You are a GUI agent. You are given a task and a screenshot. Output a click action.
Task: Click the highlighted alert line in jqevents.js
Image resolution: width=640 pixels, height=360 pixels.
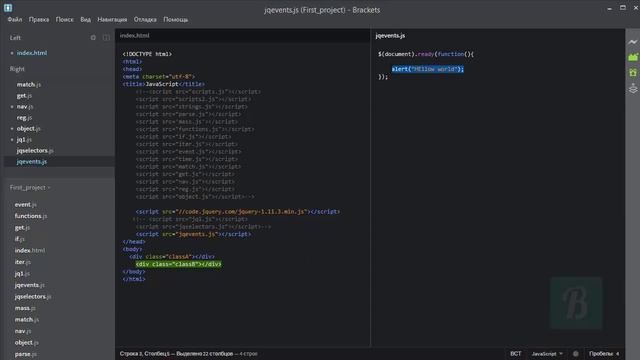click(x=428, y=69)
